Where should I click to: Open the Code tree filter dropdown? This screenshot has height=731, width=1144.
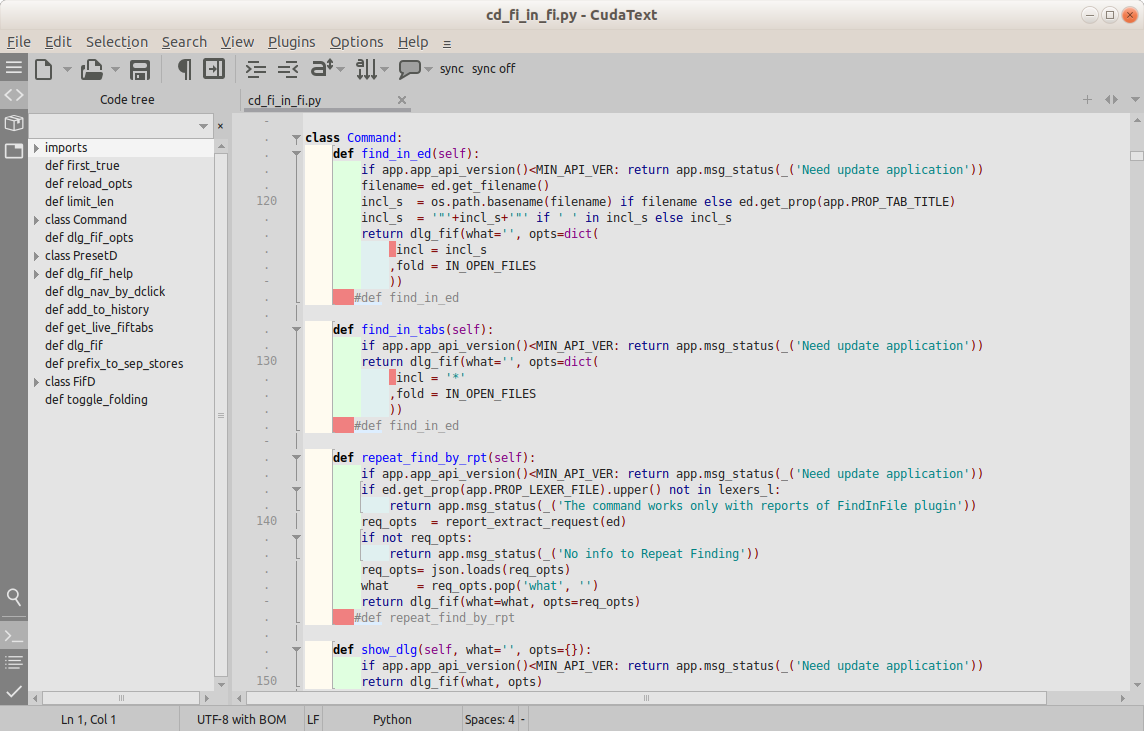(203, 126)
